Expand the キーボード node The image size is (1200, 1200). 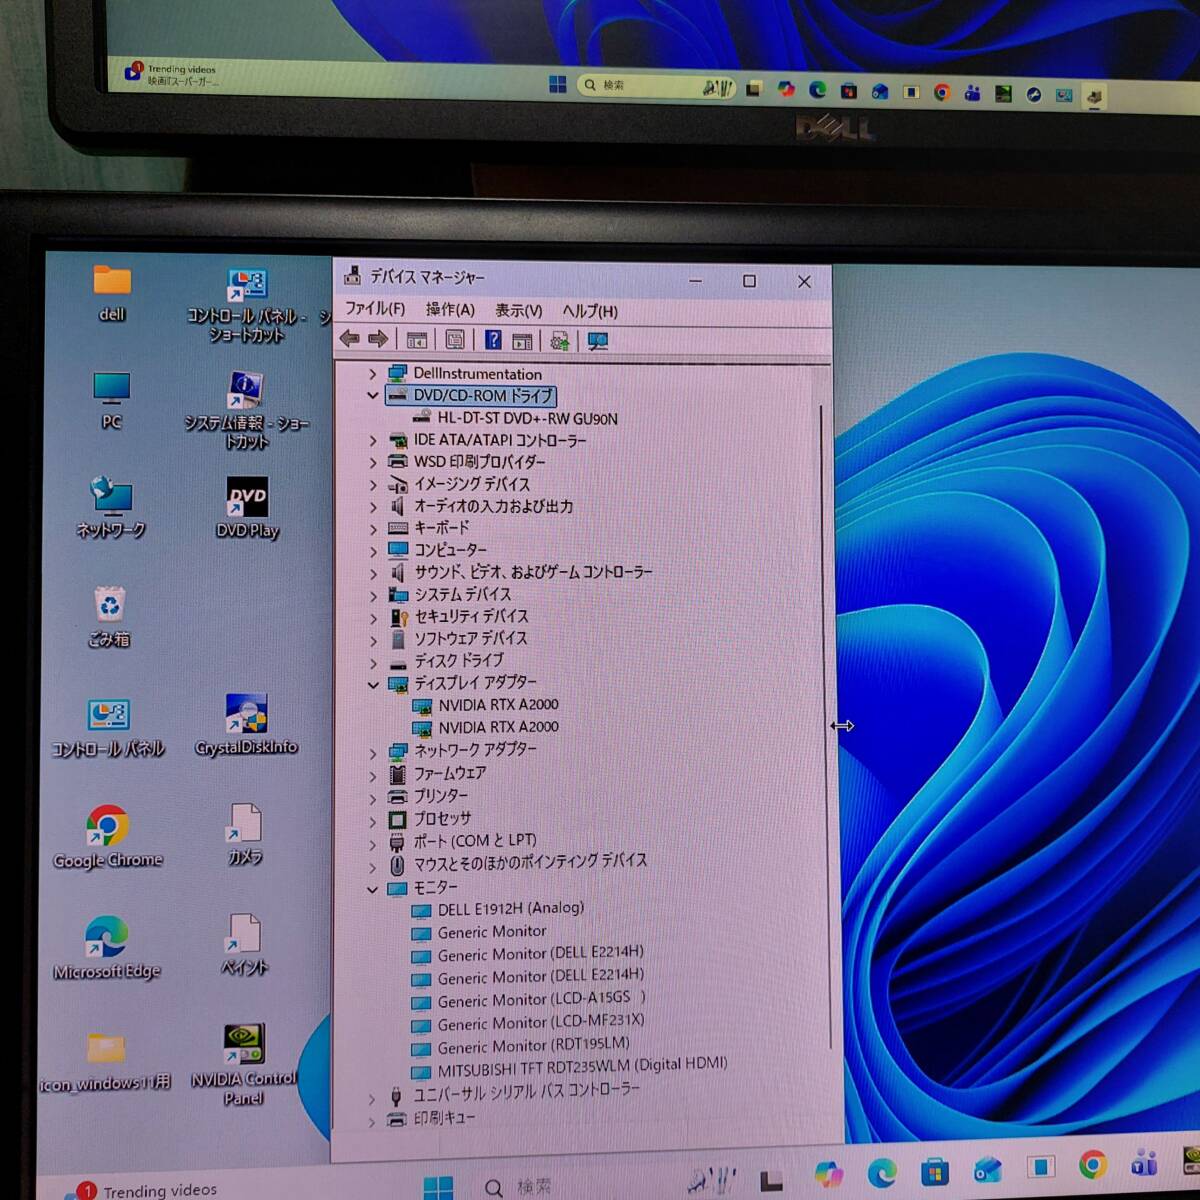coord(372,529)
